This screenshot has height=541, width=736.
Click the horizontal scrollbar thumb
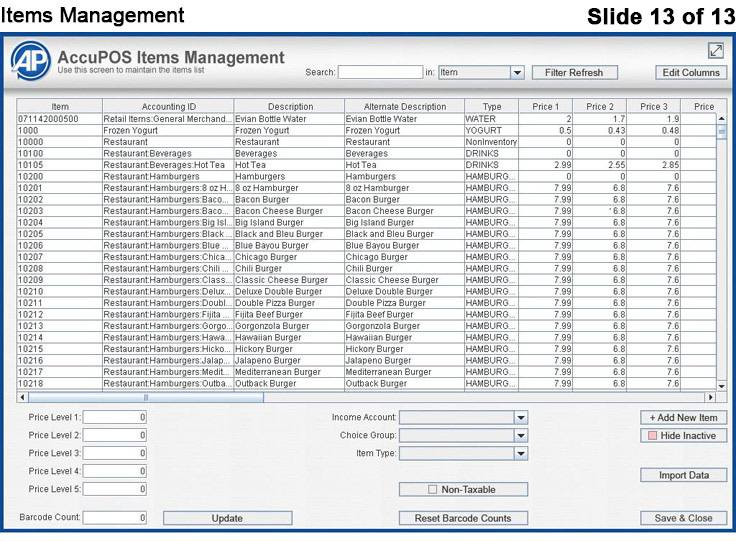tap(146, 397)
